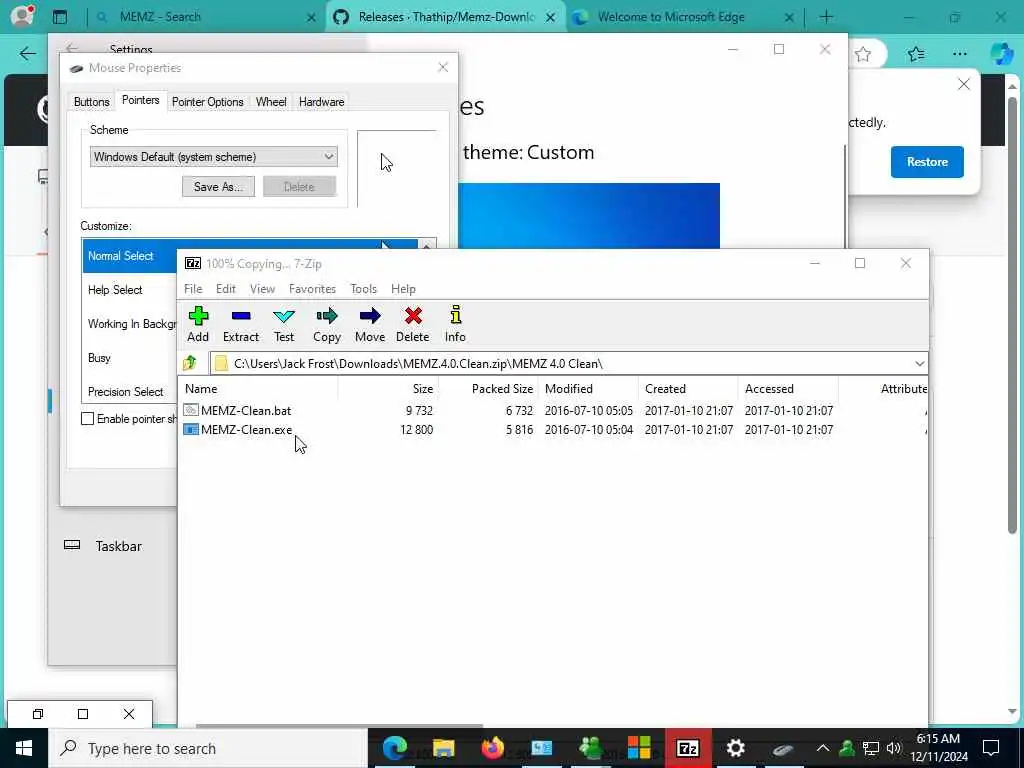Image resolution: width=1024 pixels, height=768 pixels.
Task: Select Normal Select pointer in Customize list
Action: [131, 256]
